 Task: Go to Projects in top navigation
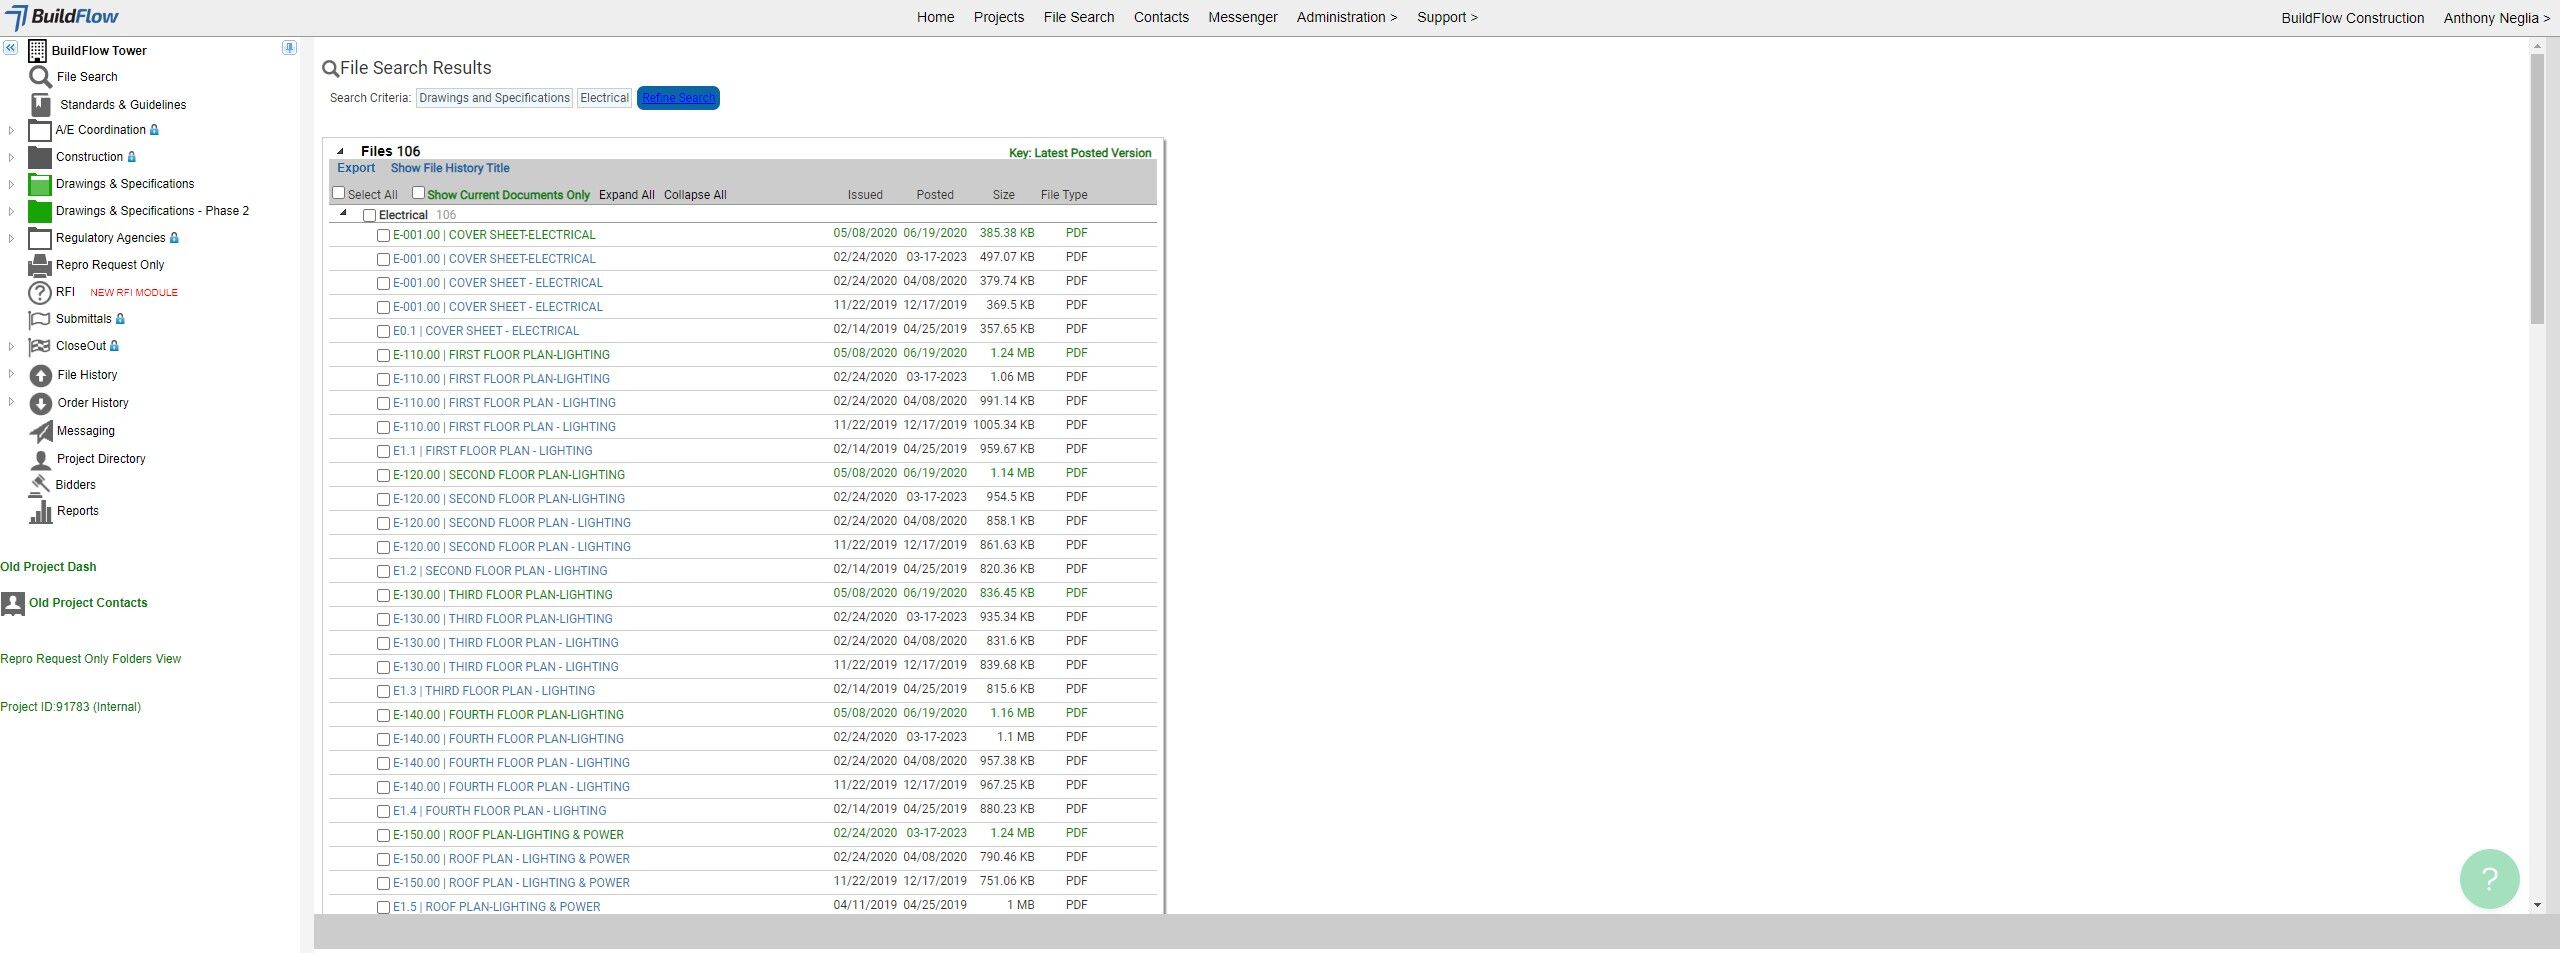click(x=998, y=17)
